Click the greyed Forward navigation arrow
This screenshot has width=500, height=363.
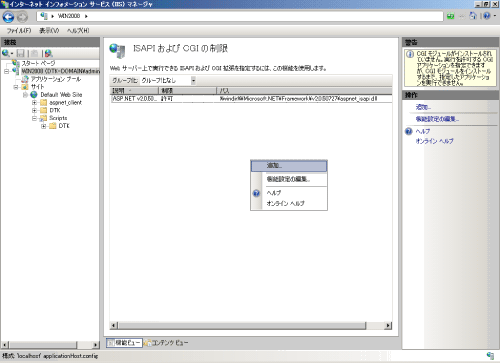tap(22, 17)
